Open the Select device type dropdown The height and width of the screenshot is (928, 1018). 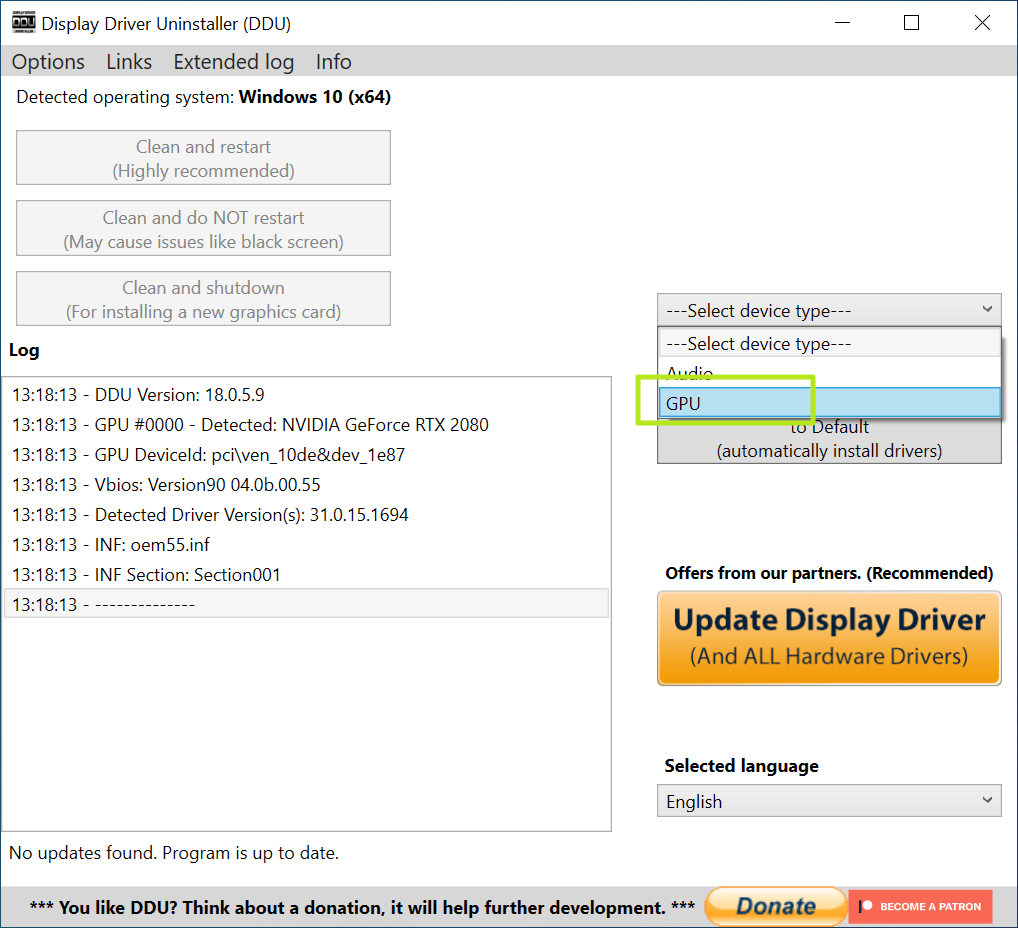(x=828, y=309)
